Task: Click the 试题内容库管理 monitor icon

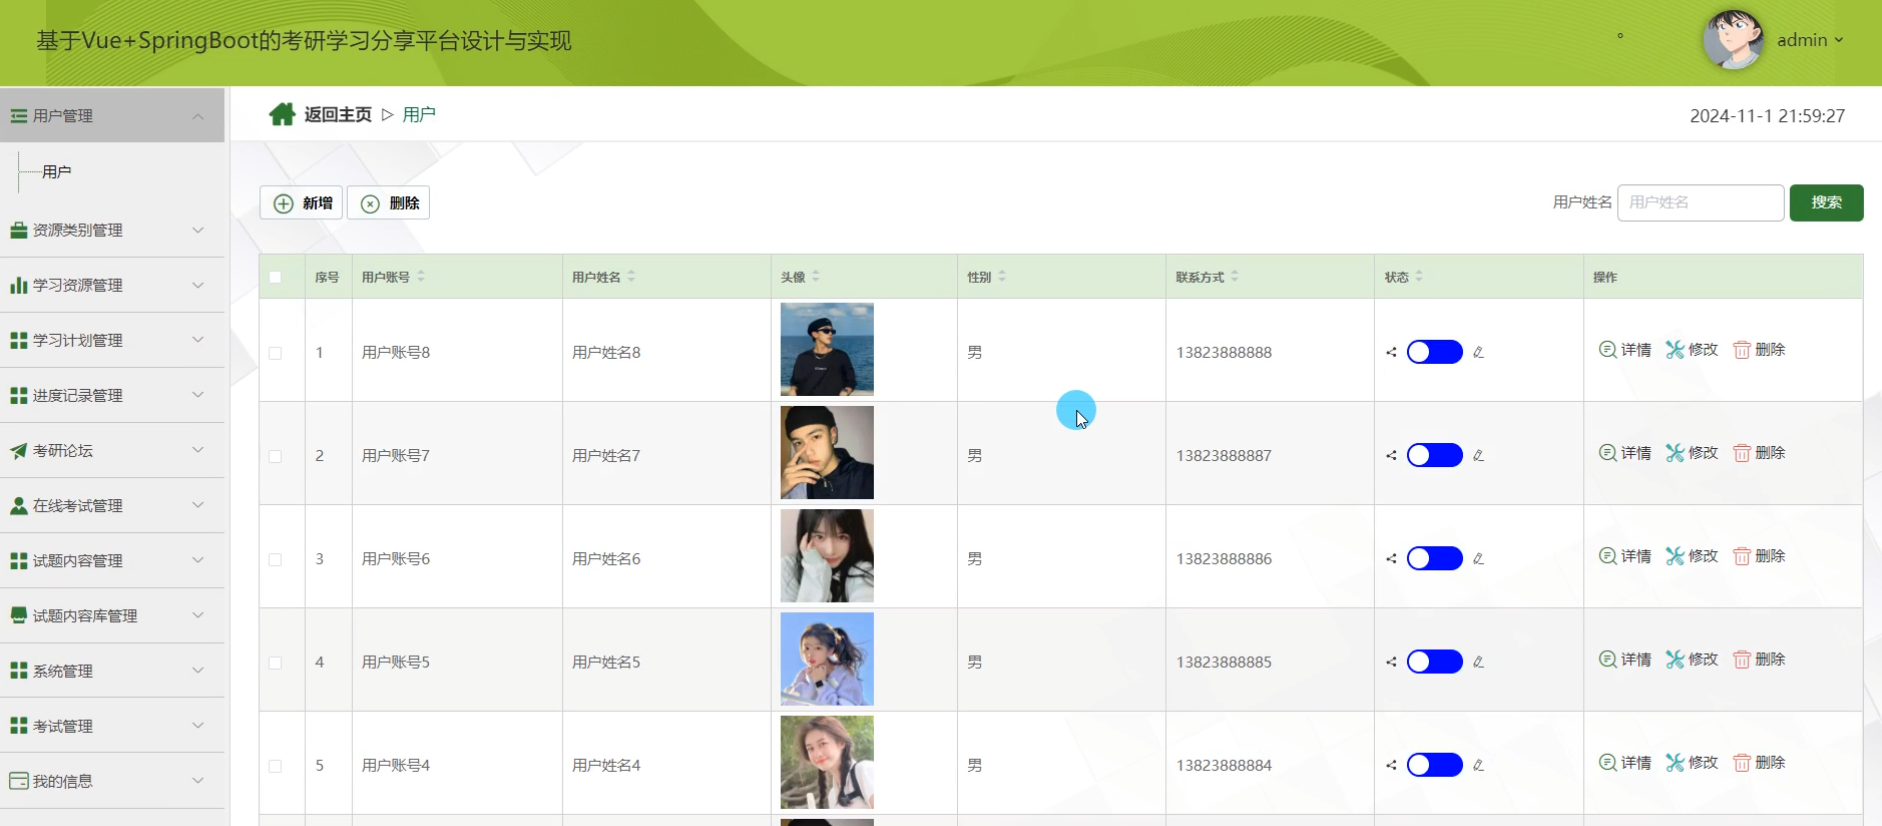Action: point(19,615)
